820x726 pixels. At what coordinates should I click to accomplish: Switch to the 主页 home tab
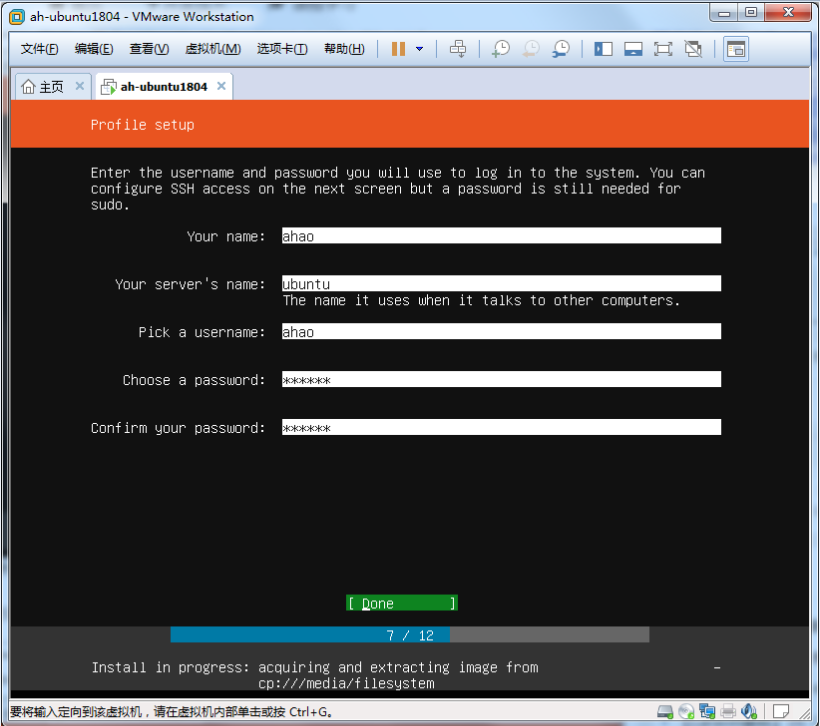coord(42,87)
